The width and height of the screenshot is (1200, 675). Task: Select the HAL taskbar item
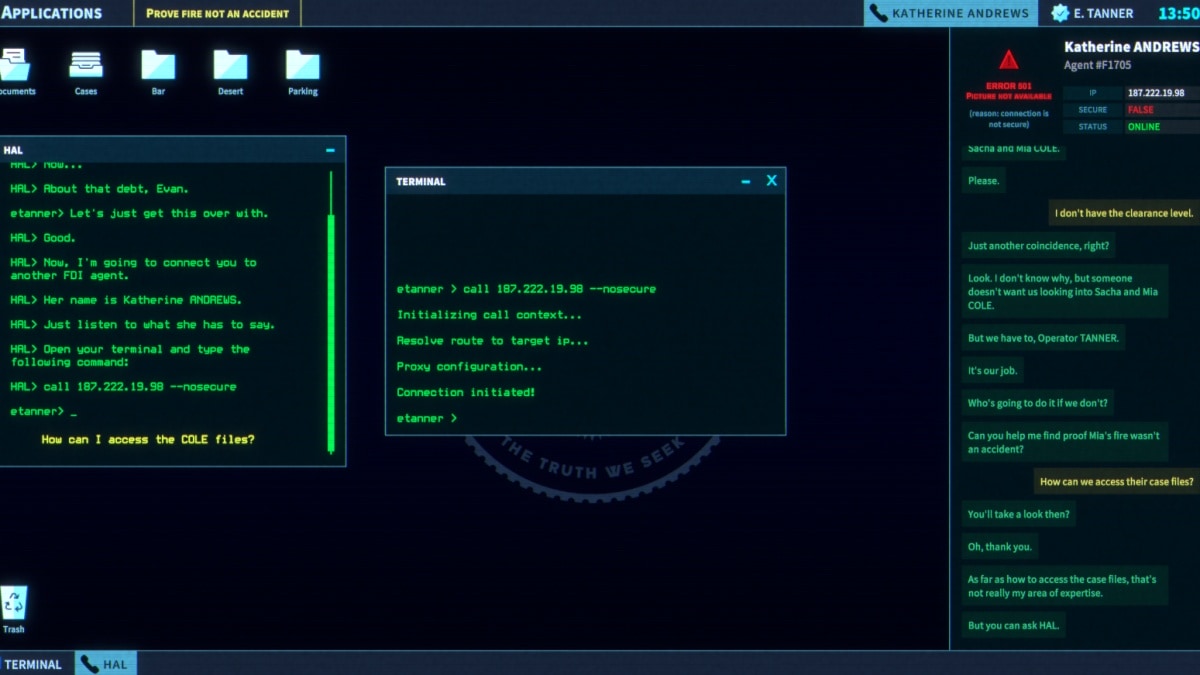[105, 664]
